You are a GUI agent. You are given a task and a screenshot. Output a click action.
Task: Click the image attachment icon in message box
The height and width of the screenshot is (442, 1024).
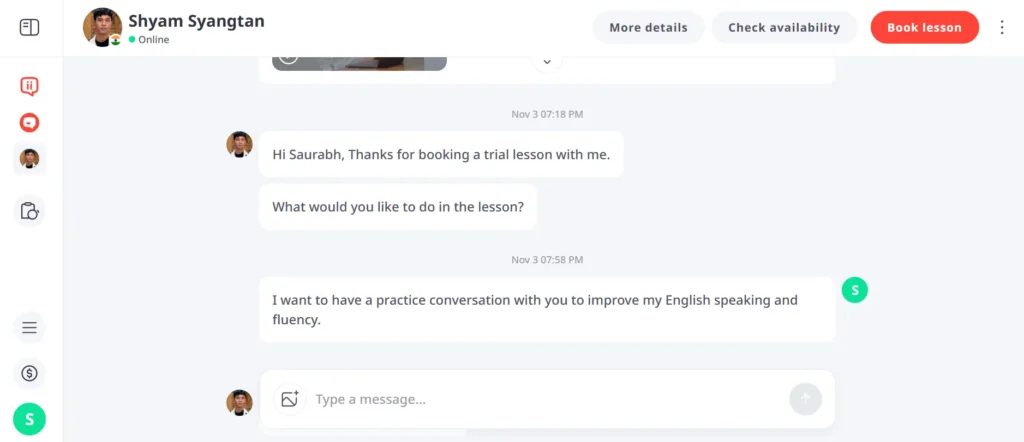(290, 399)
